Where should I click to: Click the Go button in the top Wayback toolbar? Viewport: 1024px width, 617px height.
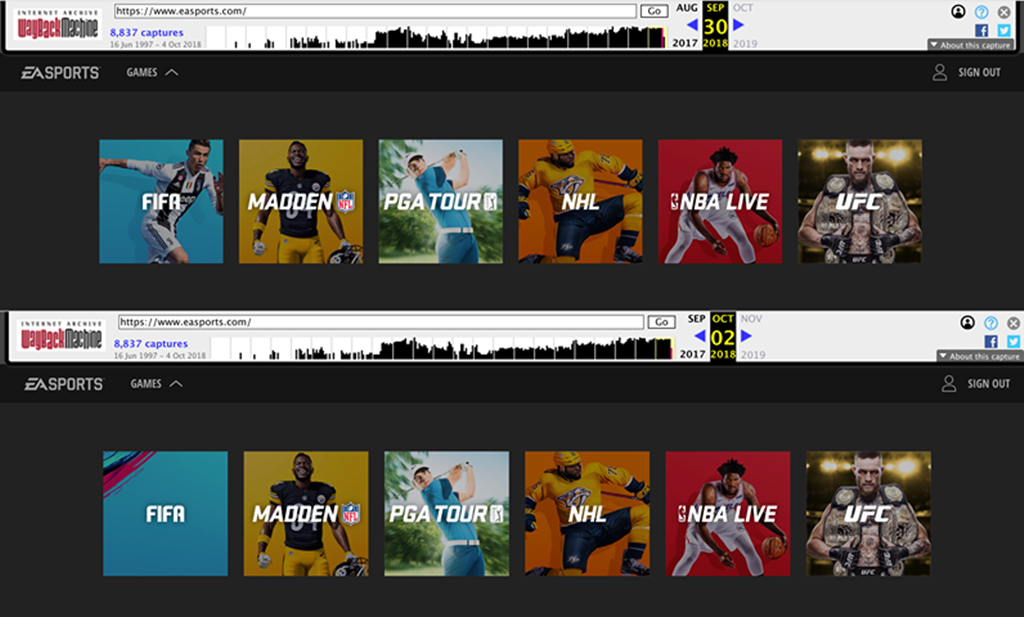(654, 11)
